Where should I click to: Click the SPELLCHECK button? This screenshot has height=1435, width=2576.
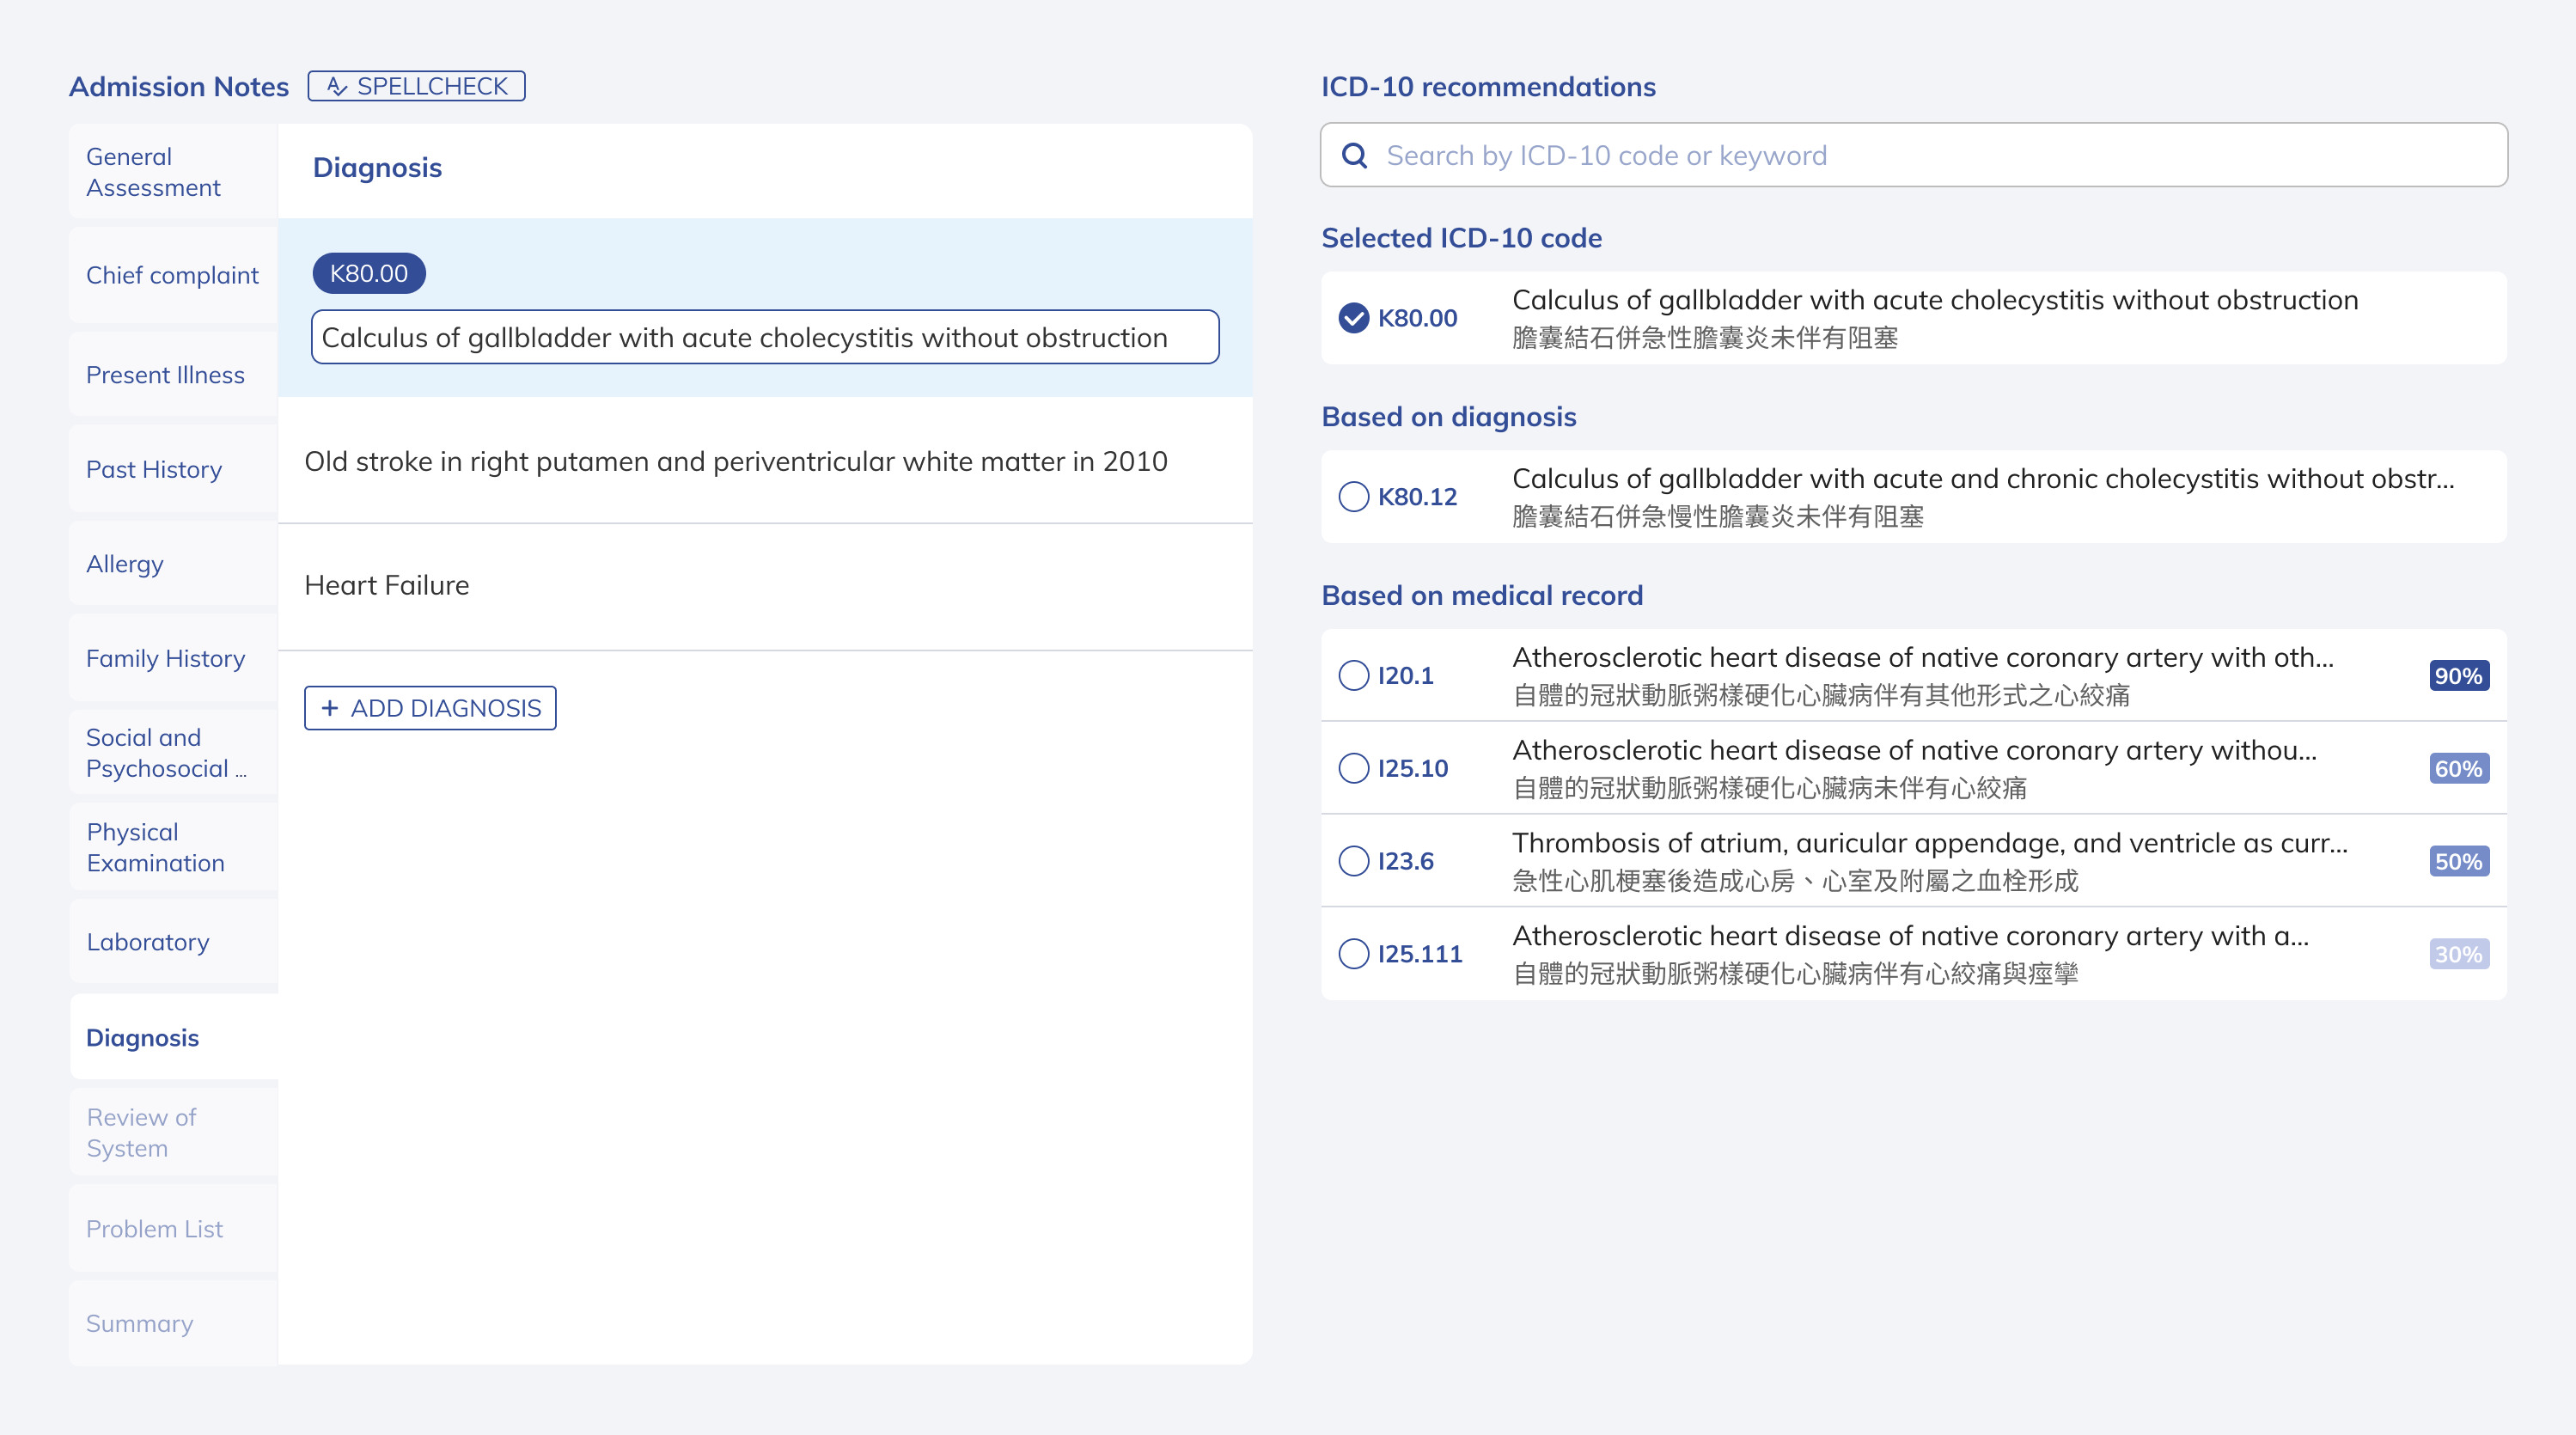pyautogui.click(x=416, y=87)
